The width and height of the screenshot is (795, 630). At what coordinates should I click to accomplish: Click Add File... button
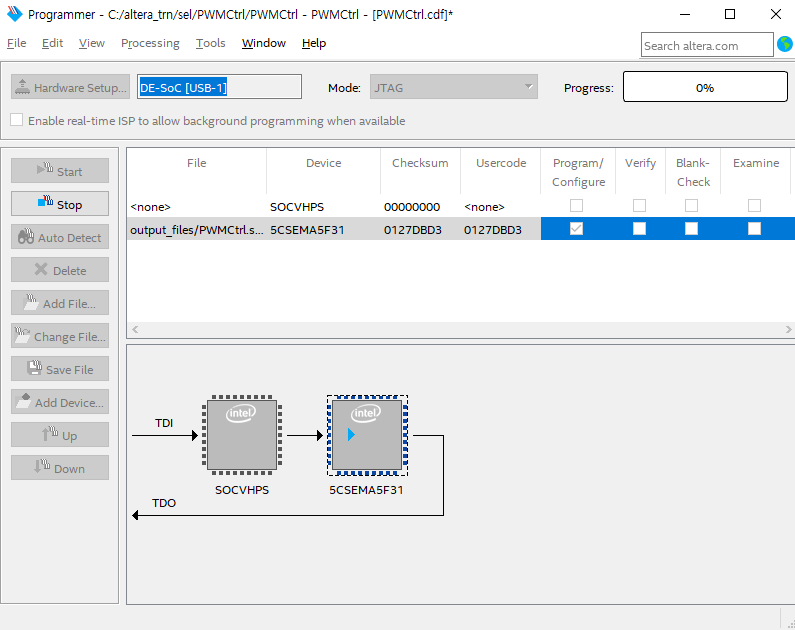coord(60,303)
